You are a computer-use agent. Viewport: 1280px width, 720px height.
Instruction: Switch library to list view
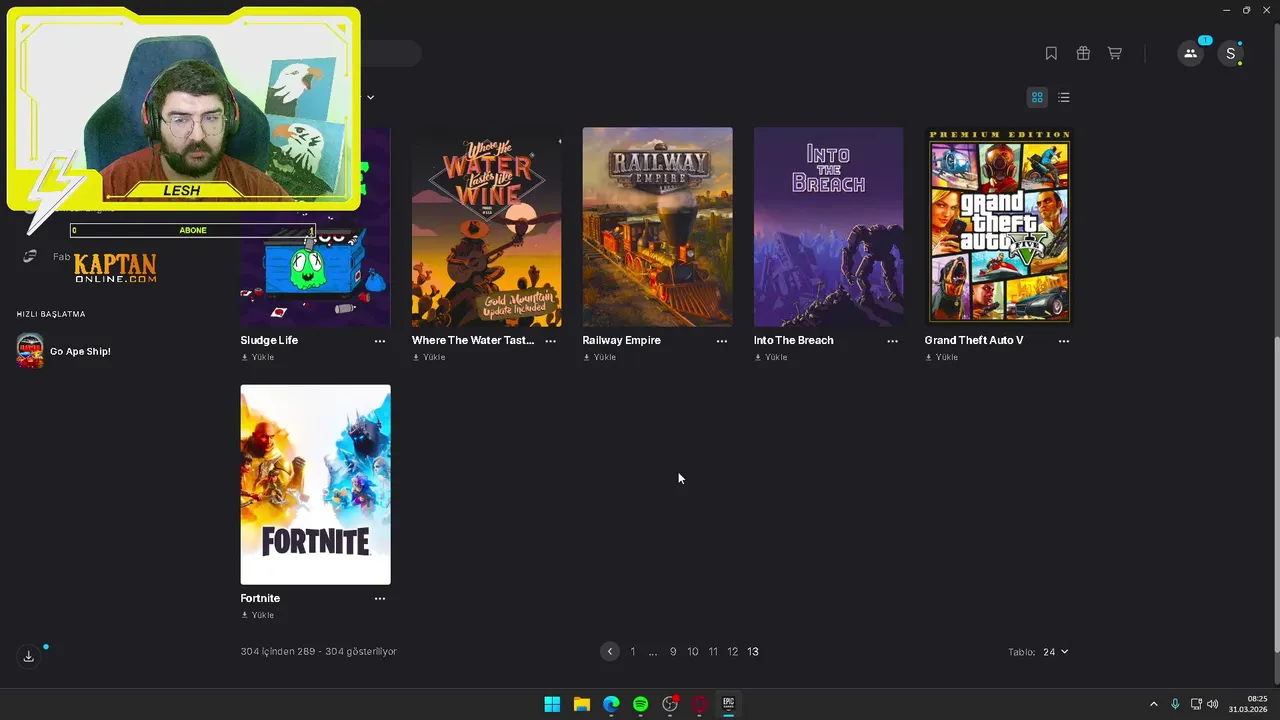[x=1064, y=97]
